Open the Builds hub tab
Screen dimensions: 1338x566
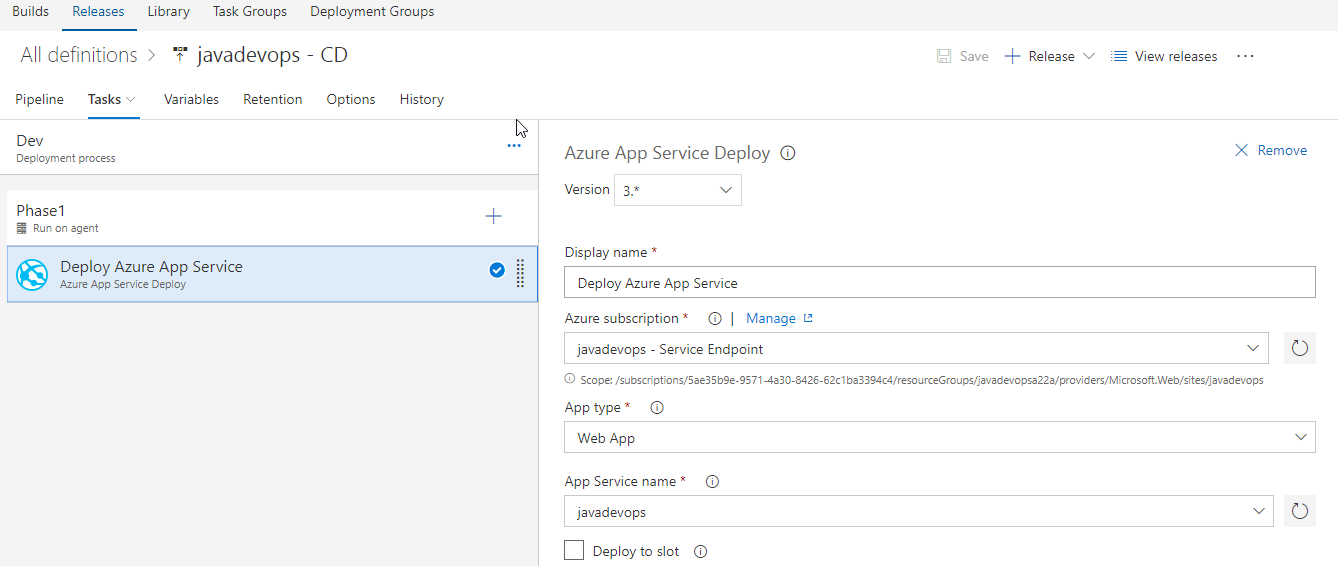[30, 12]
